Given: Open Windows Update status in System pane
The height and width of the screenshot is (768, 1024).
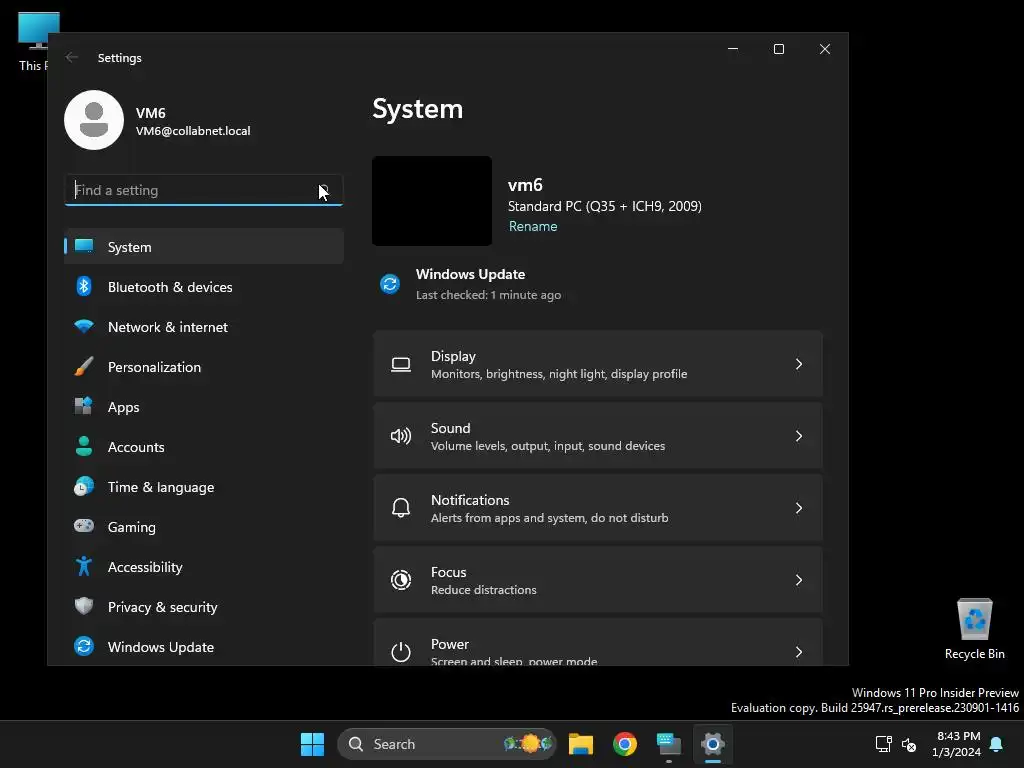Looking at the screenshot, I should point(470,284).
